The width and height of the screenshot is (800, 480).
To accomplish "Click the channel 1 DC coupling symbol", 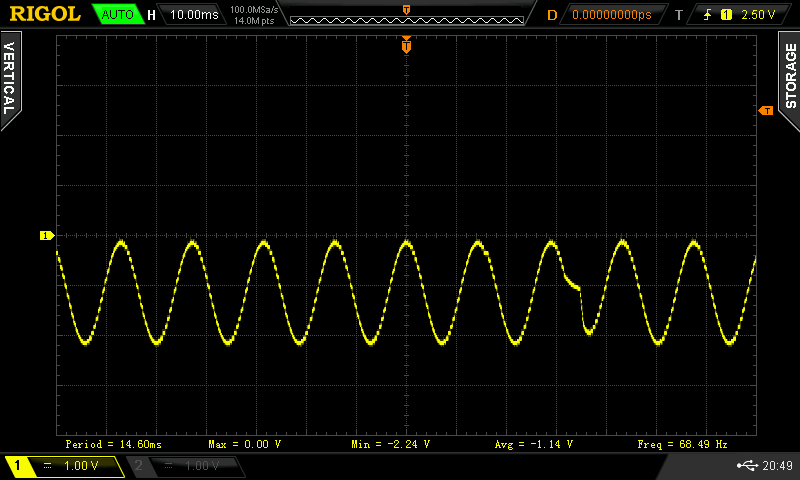I will point(47,466).
